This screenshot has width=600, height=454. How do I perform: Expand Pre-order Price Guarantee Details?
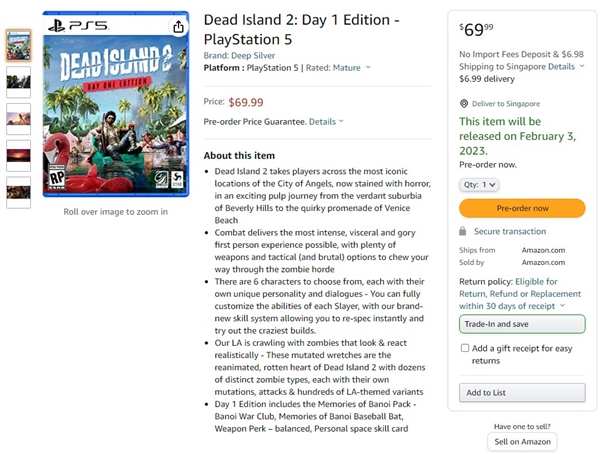click(326, 122)
